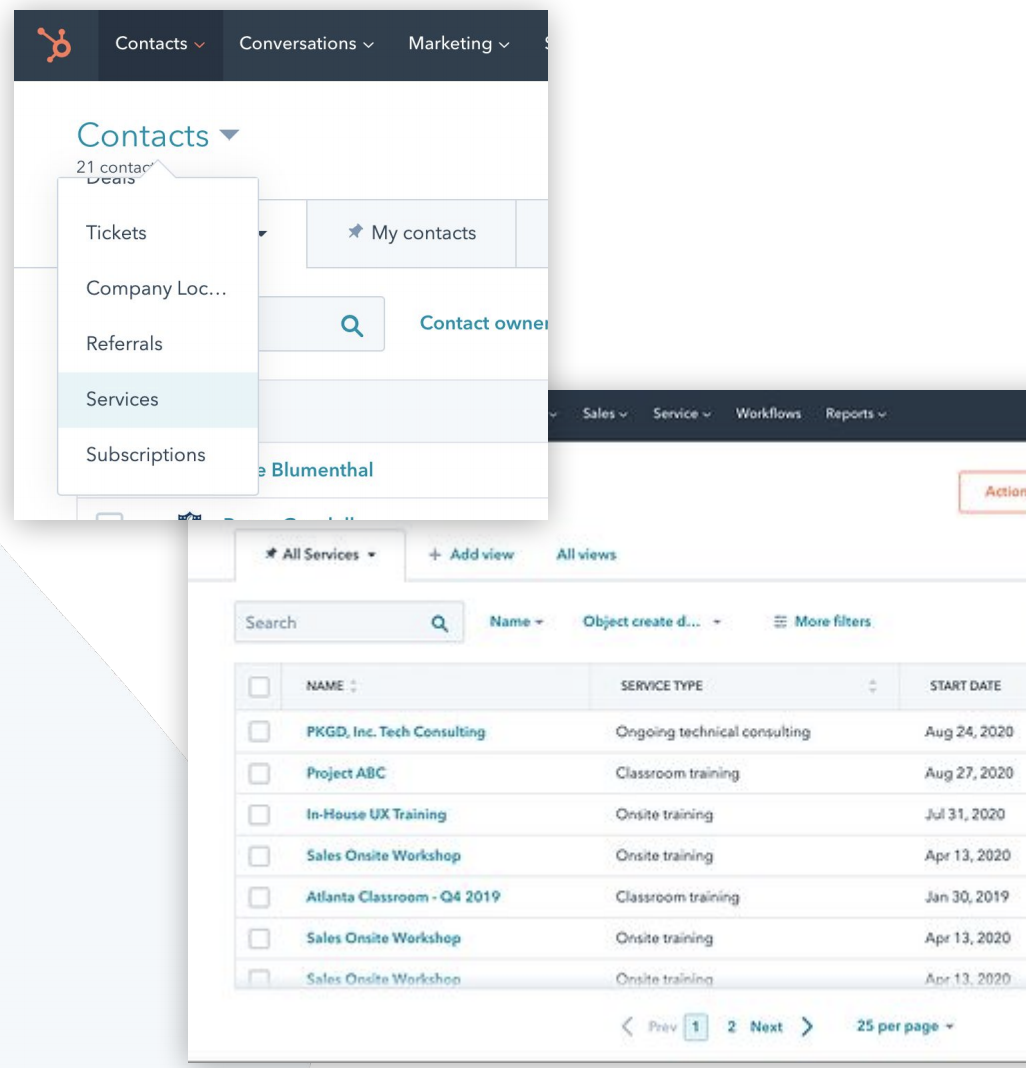1026x1068 pixels.
Task: Click the pin icon beside My contacts
Action: click(x=355, y=232)
